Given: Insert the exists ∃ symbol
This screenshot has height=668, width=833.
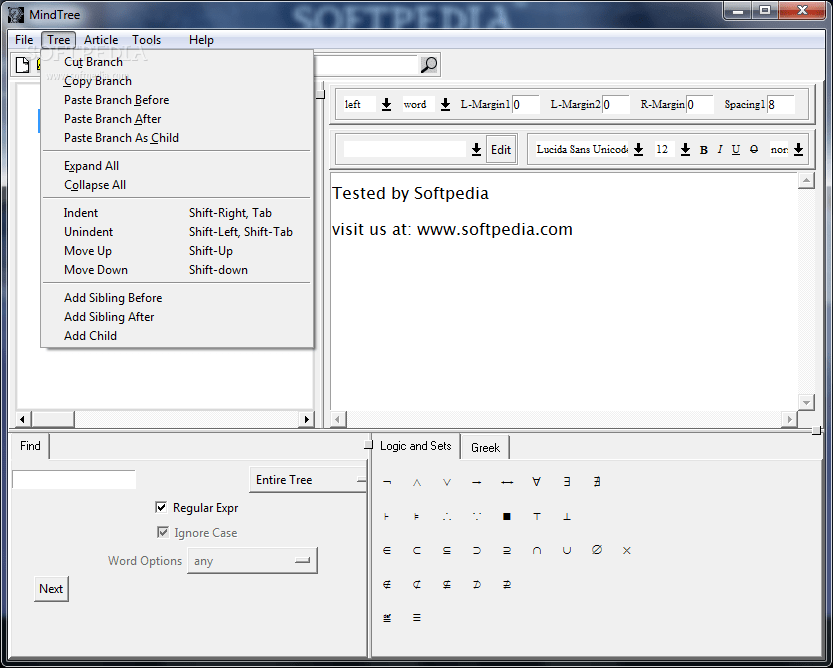Looking at the screenshot, I should [567, 481].
